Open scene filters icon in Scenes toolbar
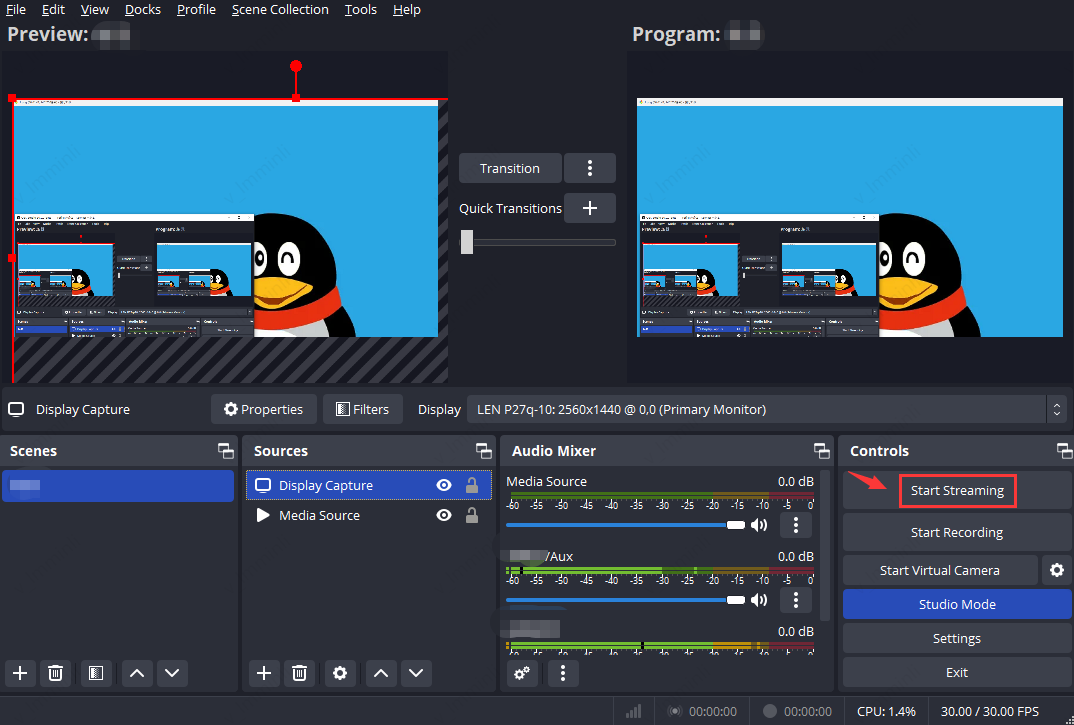 96,673
